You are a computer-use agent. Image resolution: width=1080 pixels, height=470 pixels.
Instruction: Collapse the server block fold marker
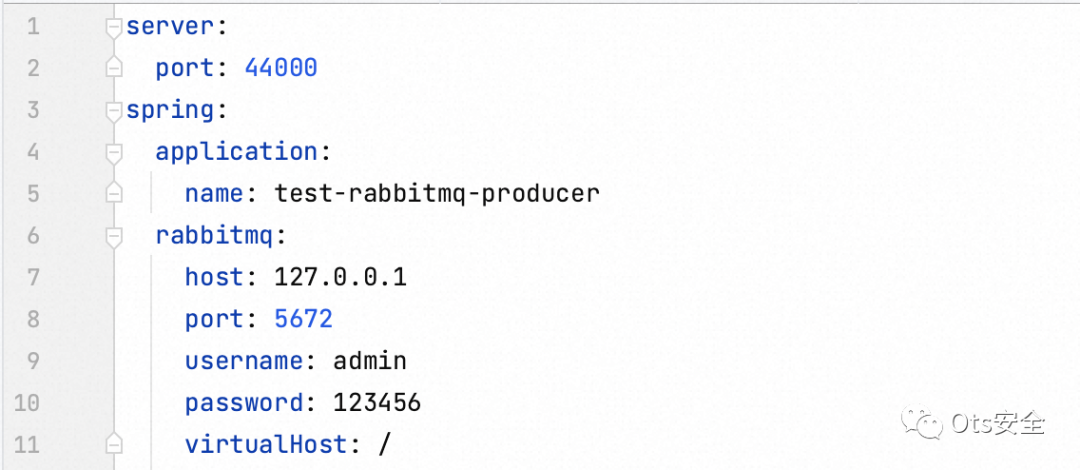pyautogui.click(x=114, y=27)
